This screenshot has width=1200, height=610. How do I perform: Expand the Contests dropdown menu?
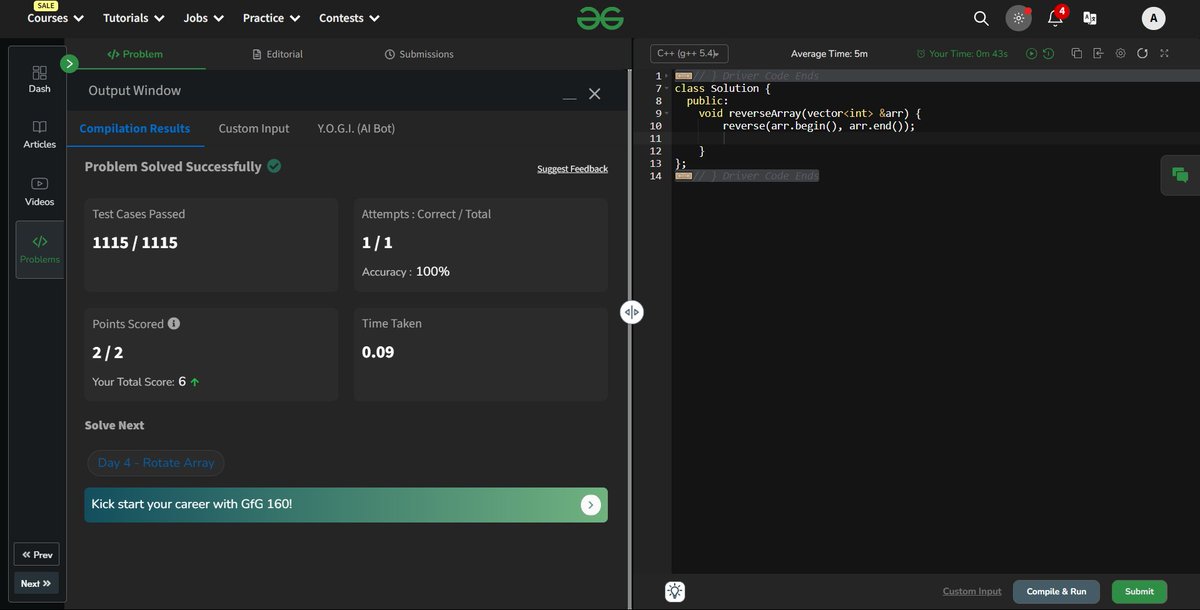tap(349, 18)
